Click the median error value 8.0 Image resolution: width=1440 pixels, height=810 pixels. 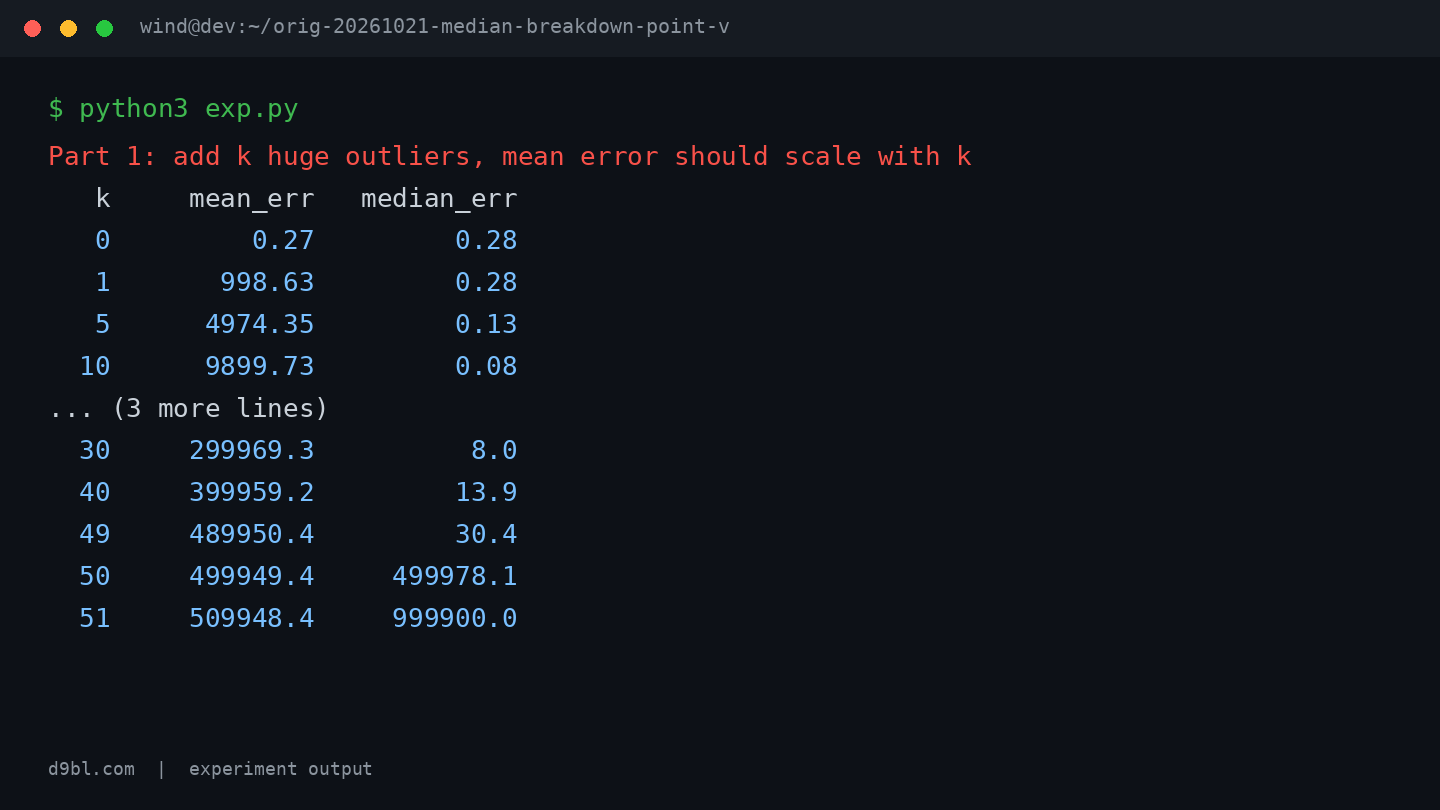(x=494, y=450)
